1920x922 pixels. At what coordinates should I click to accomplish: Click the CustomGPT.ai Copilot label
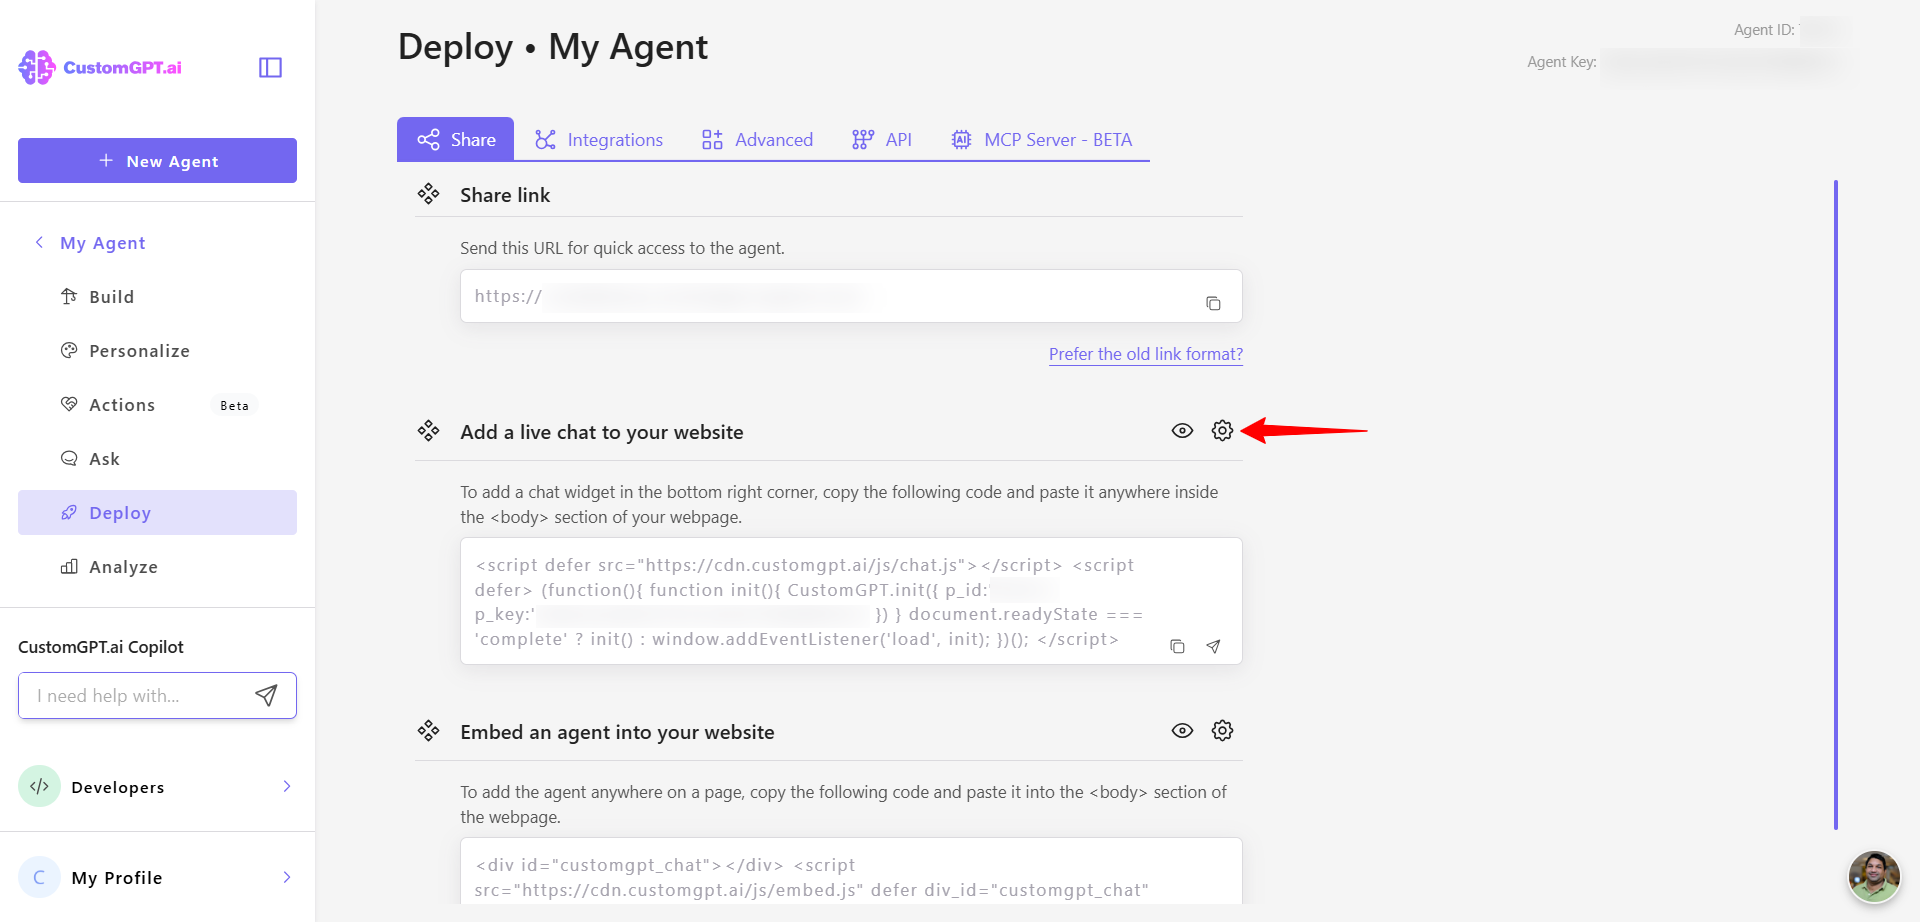[101, 647]
